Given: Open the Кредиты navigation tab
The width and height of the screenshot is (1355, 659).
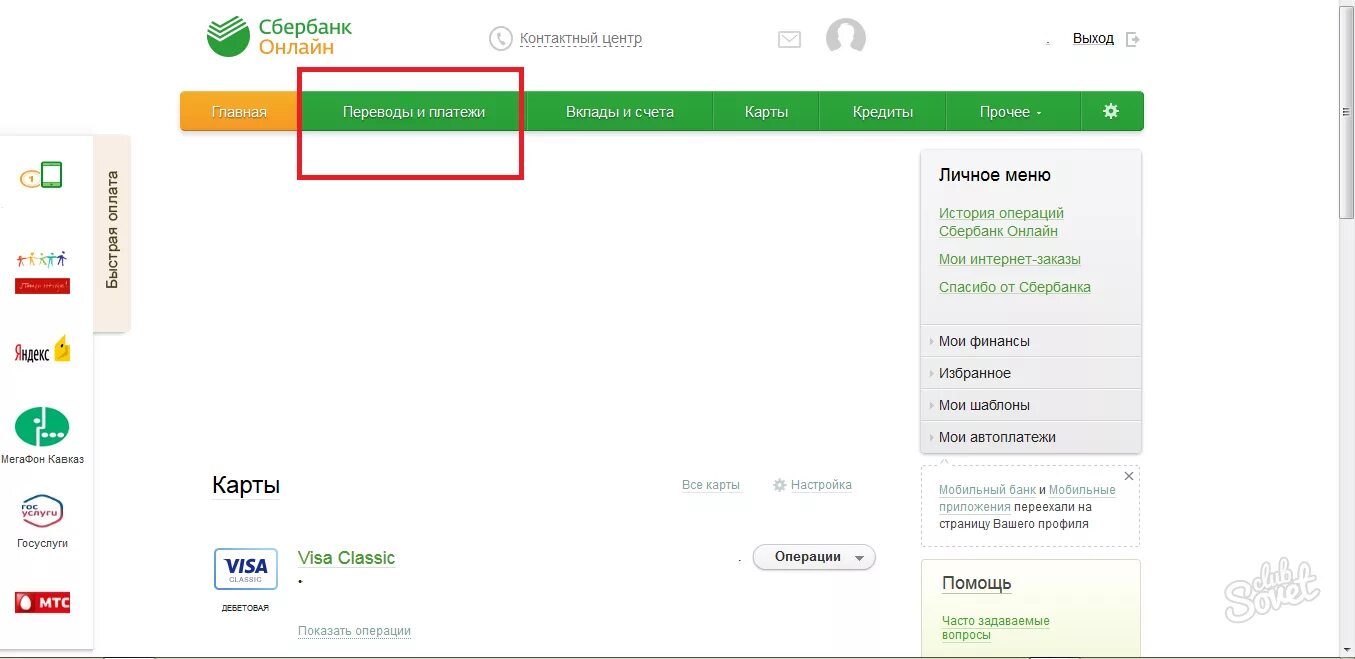Looking at the screenshot, I should (x=883, y=111).
